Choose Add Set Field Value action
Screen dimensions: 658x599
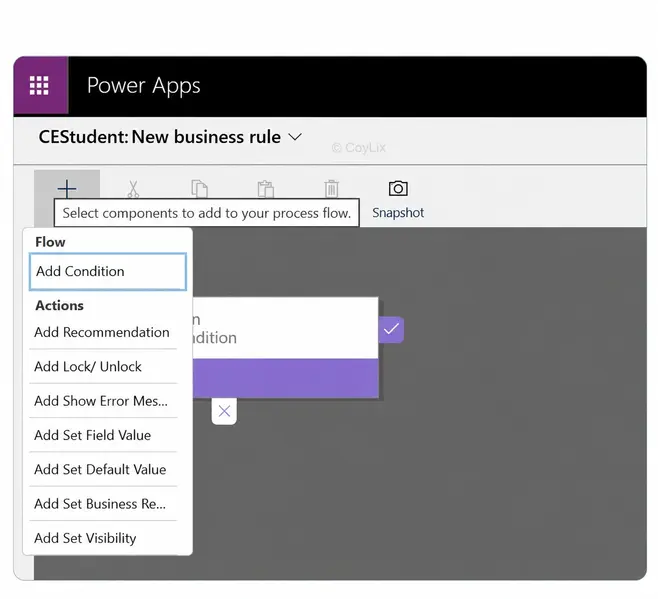point(103,436)
